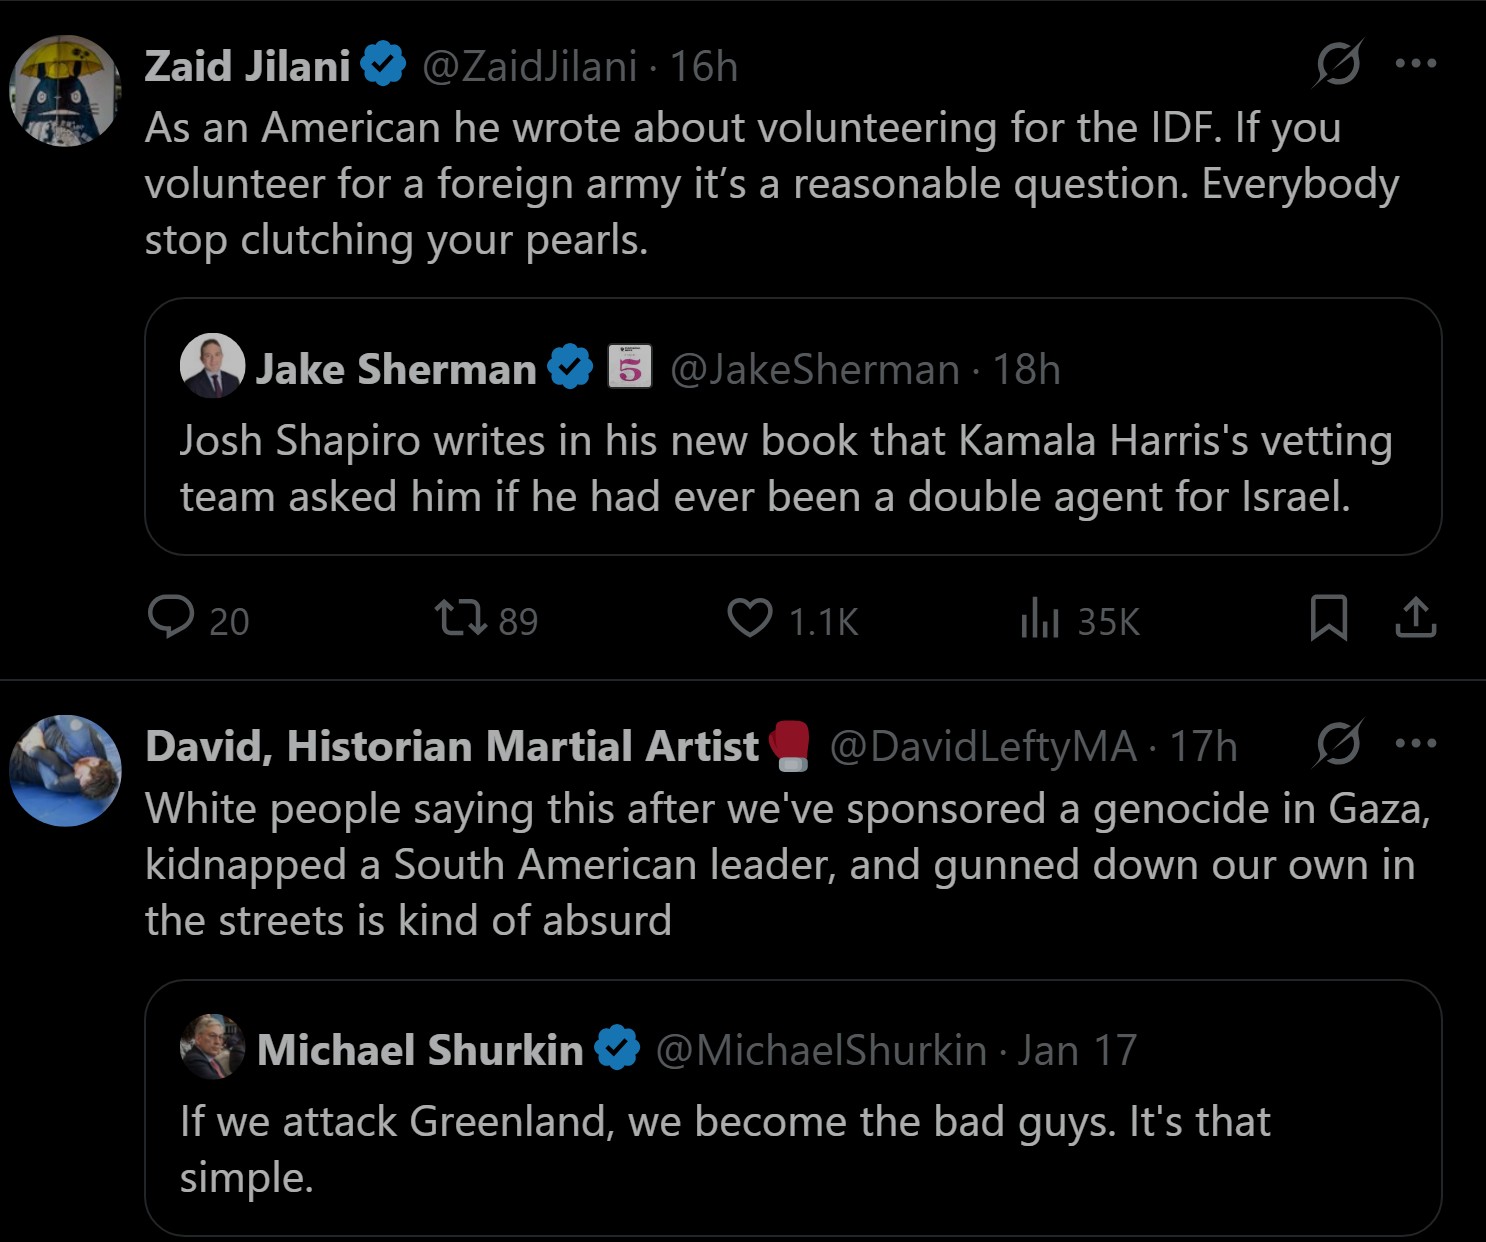
Task: Click the 16h timestamp on Zaid's post
Action: tap(704, 67)
